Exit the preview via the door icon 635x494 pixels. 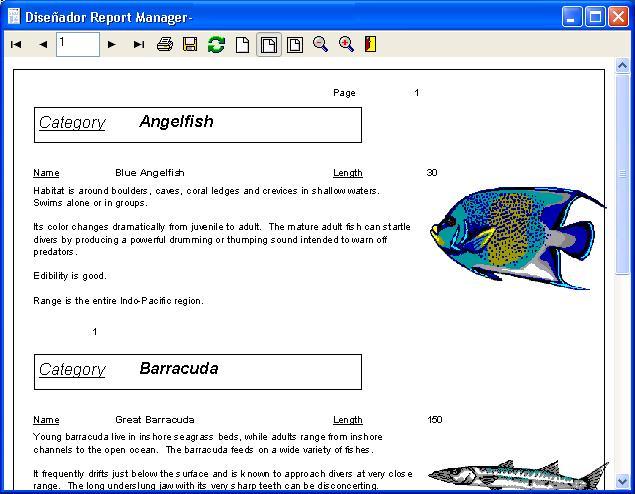[x=371, y=44]
